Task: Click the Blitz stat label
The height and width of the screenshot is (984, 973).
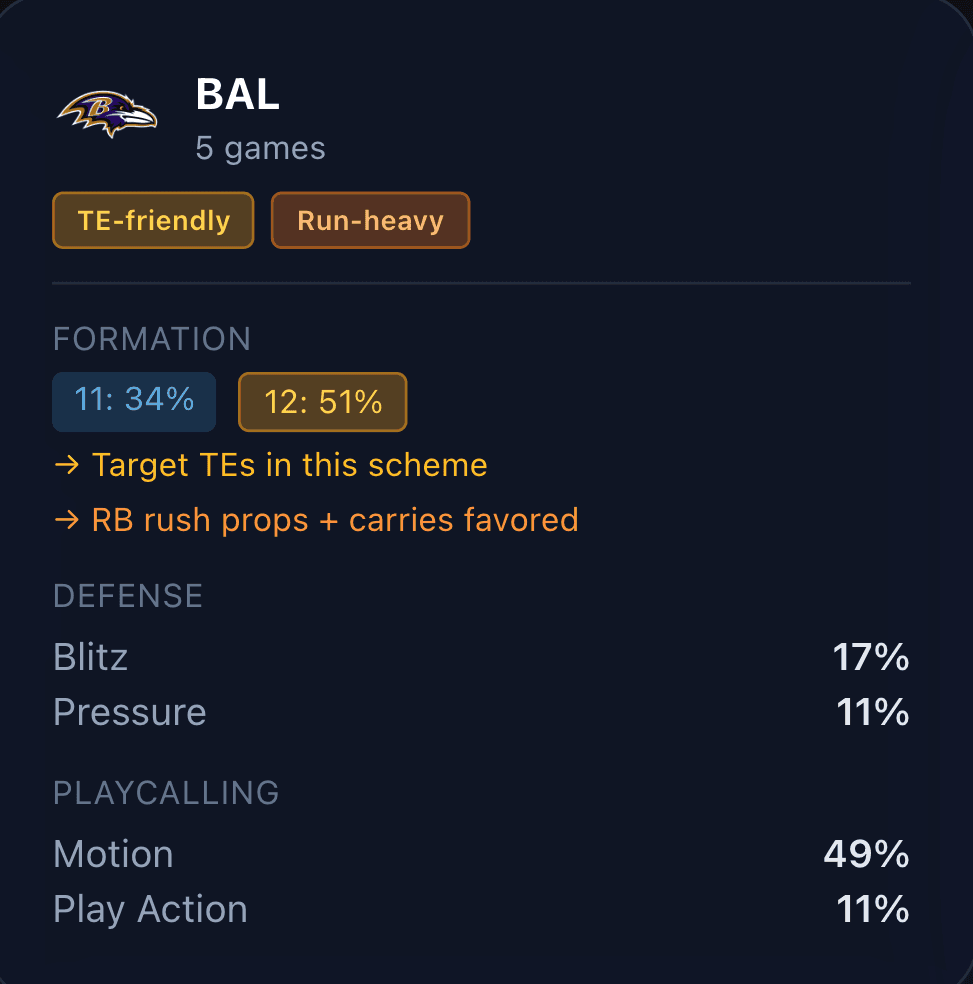Action: (90, 657)
